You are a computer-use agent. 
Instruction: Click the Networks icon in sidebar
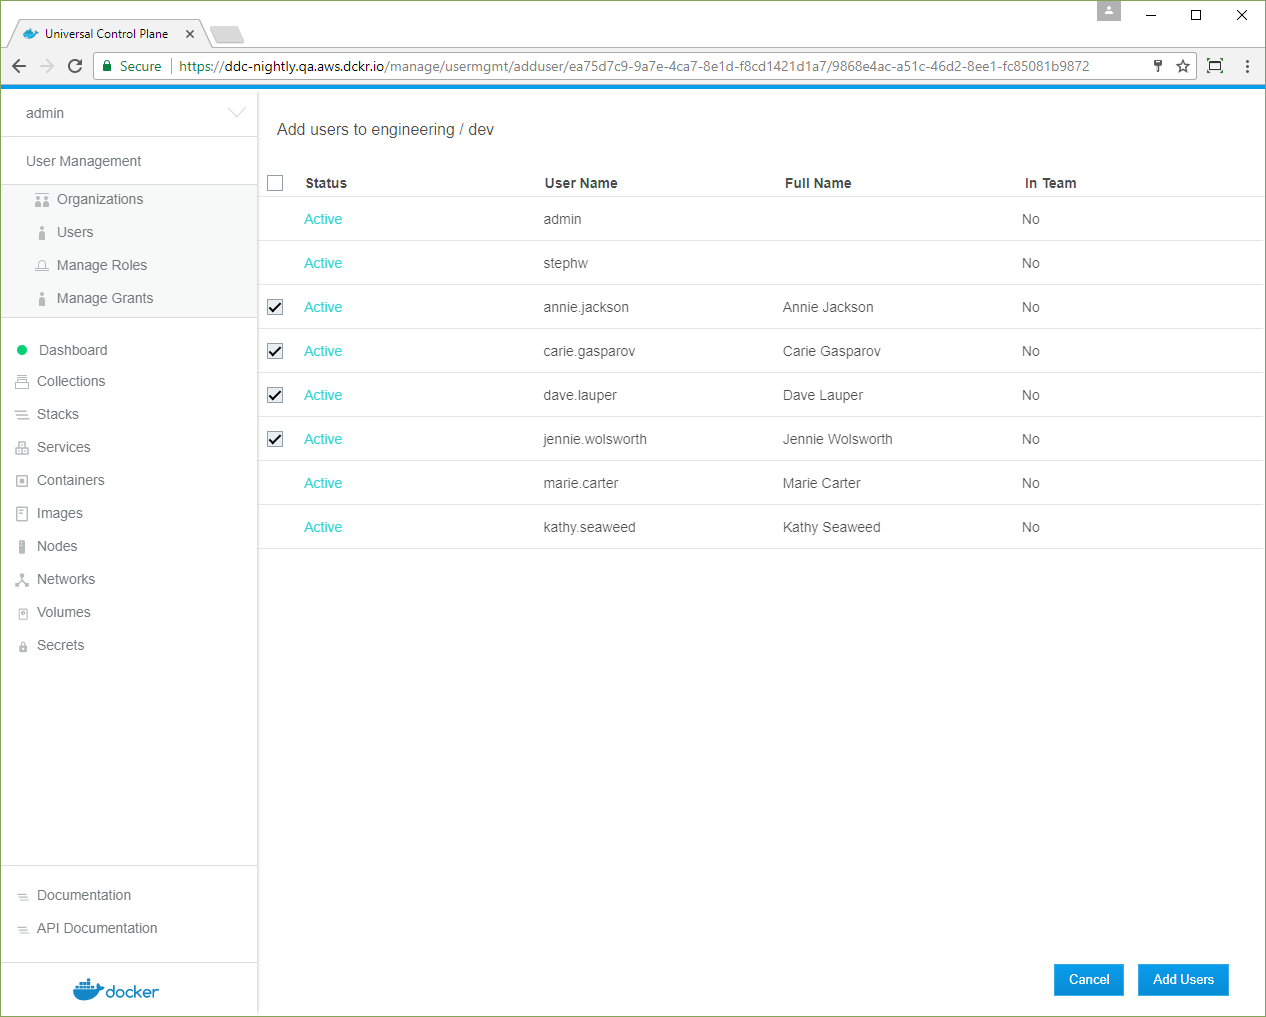tap(22, 580)
